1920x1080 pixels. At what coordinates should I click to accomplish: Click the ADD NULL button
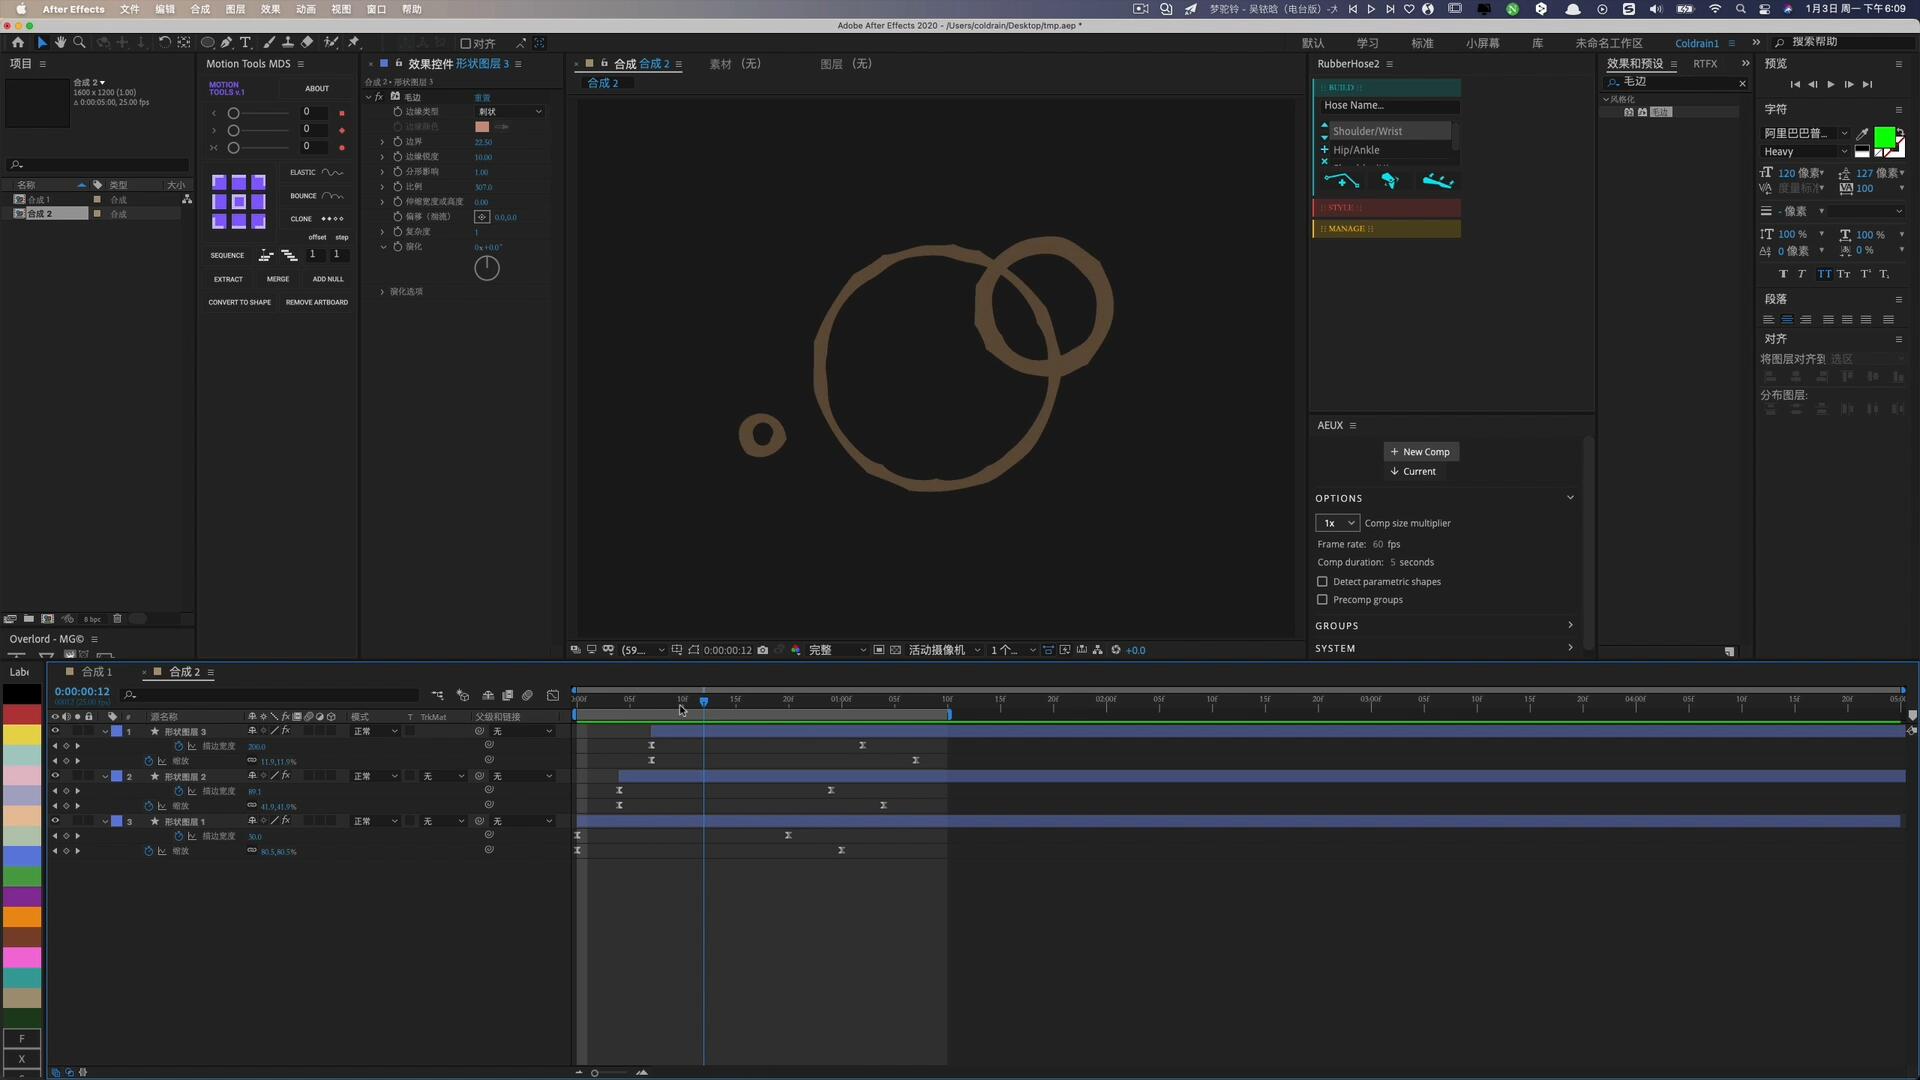tap(328, 279)
